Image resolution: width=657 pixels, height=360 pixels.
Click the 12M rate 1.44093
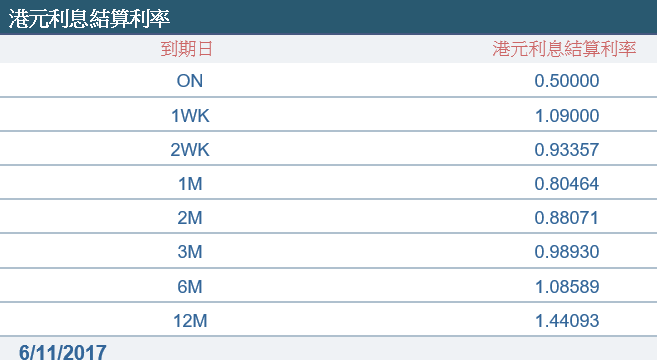coord(567,321)
